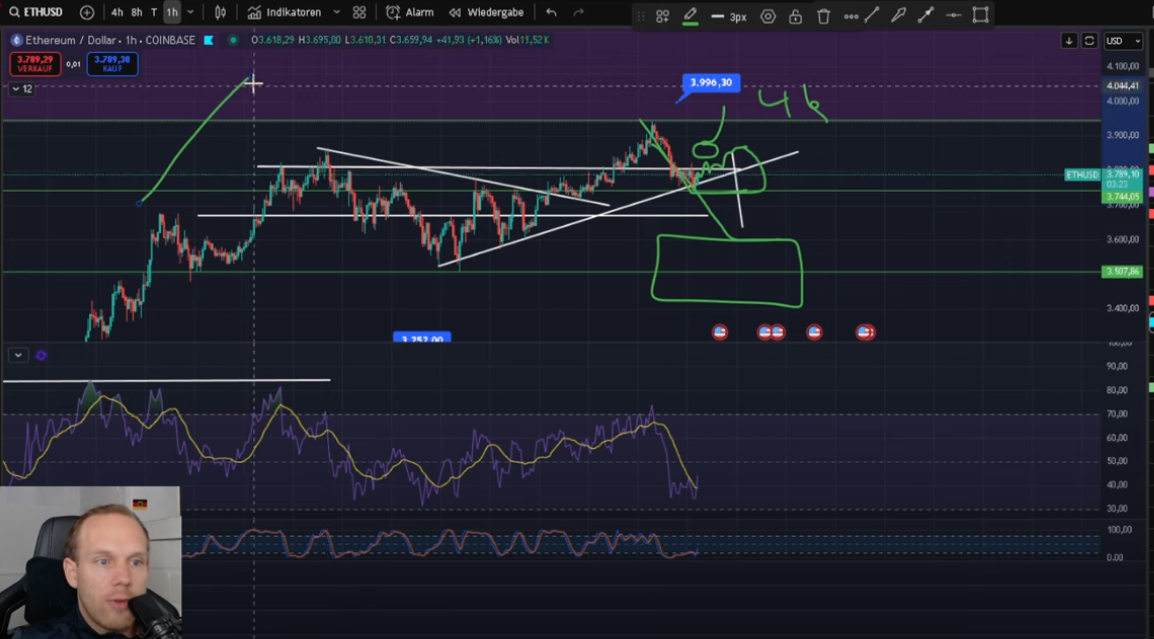Start bar replay with the Wiedergabe rewind icon
Viewport: 1154px width, 639px height.
[x=456, y=13]
